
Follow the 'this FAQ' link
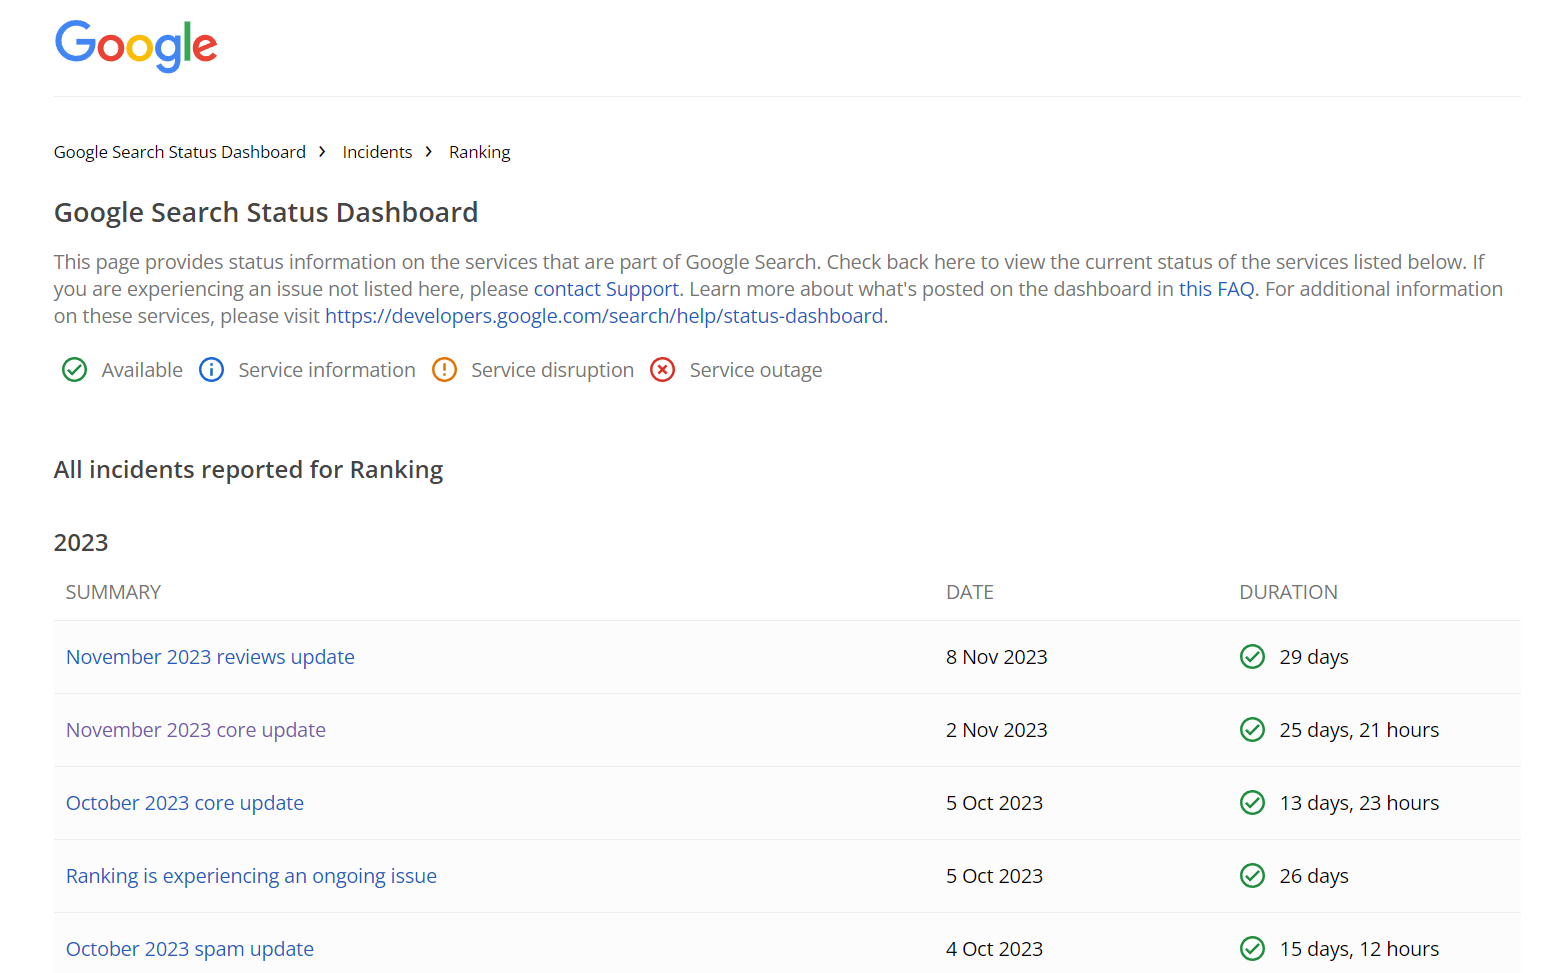[1216, 289]
